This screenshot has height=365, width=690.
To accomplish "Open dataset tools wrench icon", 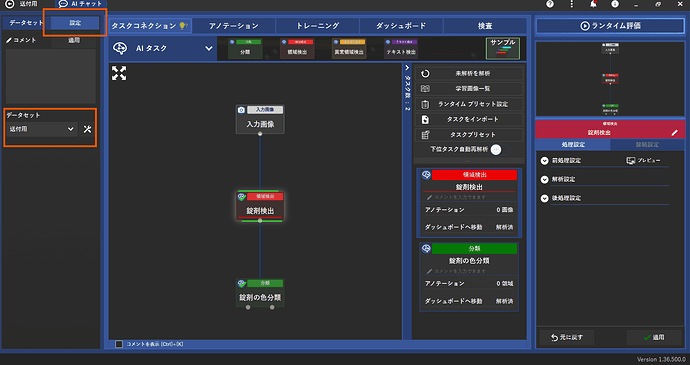I will pyautogui.click(x=87, y=129).
